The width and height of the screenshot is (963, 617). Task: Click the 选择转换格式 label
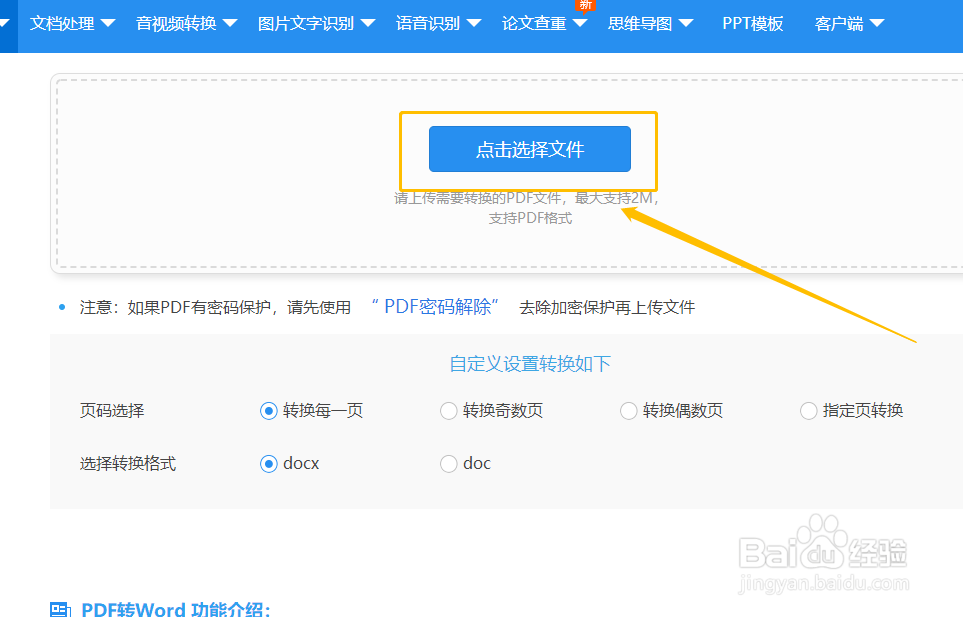[x=128, y=464]
